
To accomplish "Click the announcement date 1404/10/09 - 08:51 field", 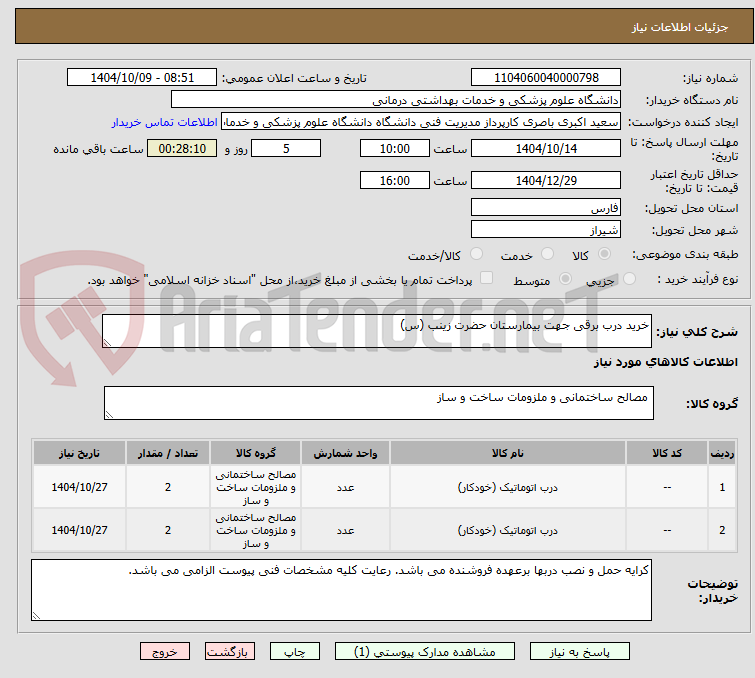I will [142, 77].
